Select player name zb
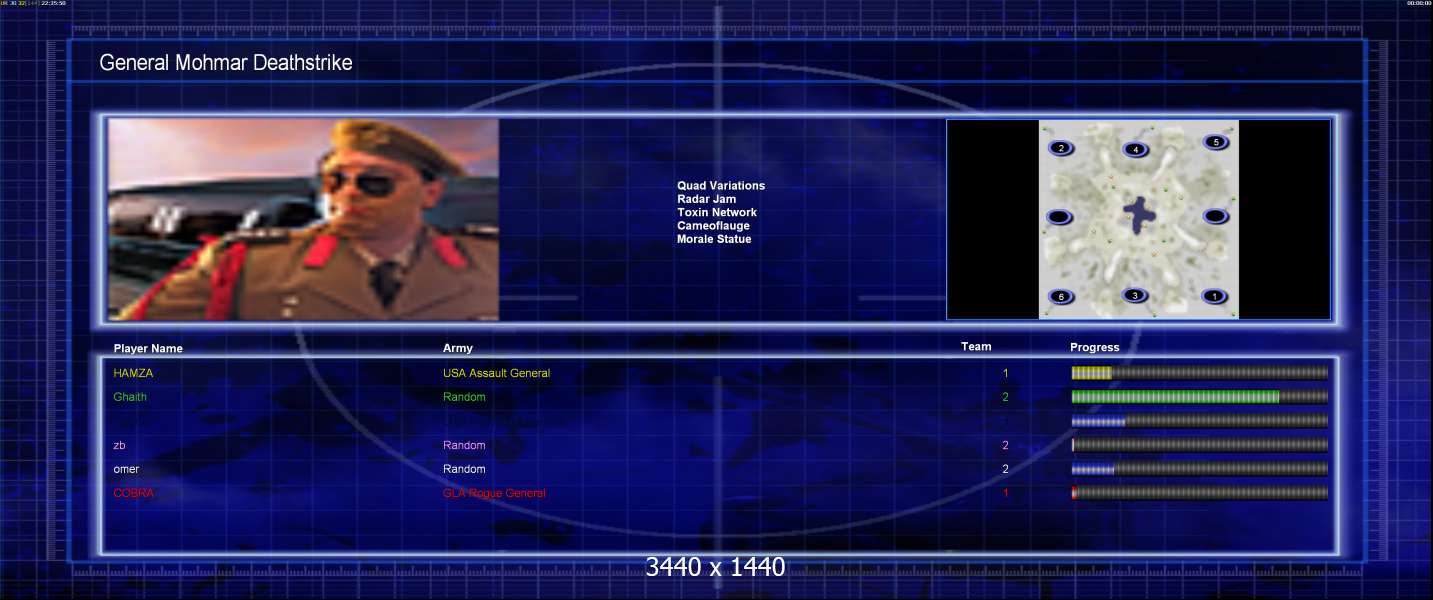Viewport: 1433px width, 600px height. [119, 445]
